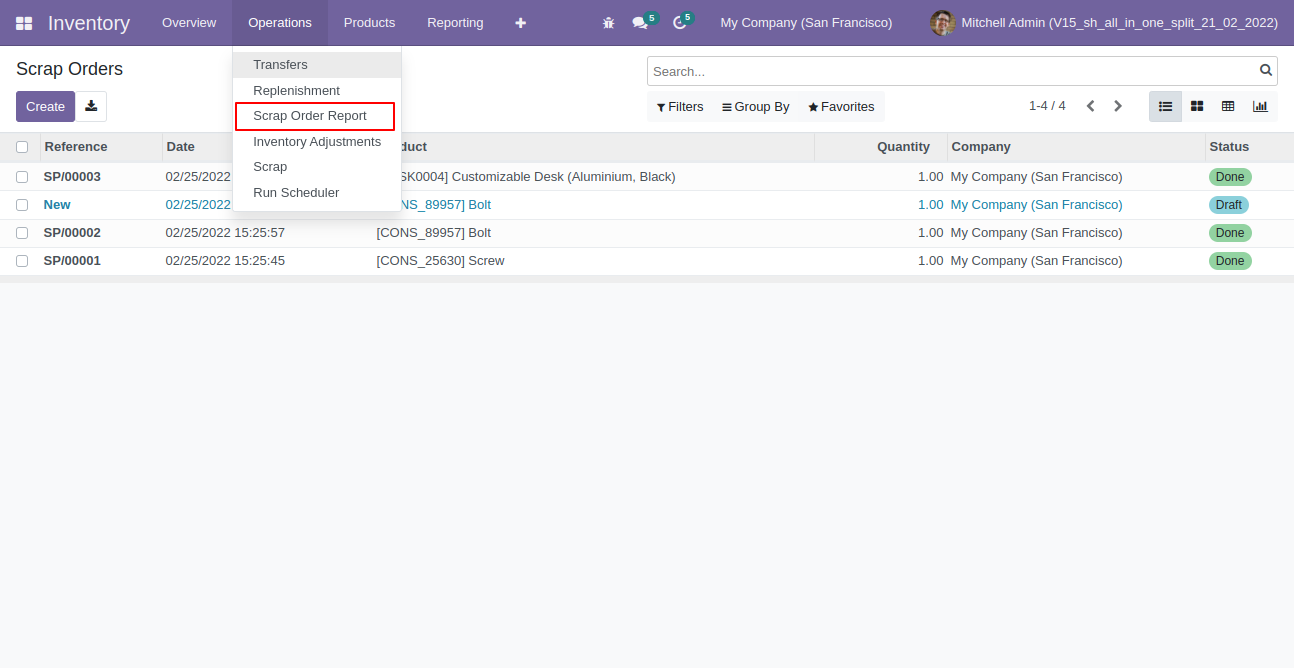Open the Group By dropdown
Viewport: 1294px width, 668px height.
point(756,107)
